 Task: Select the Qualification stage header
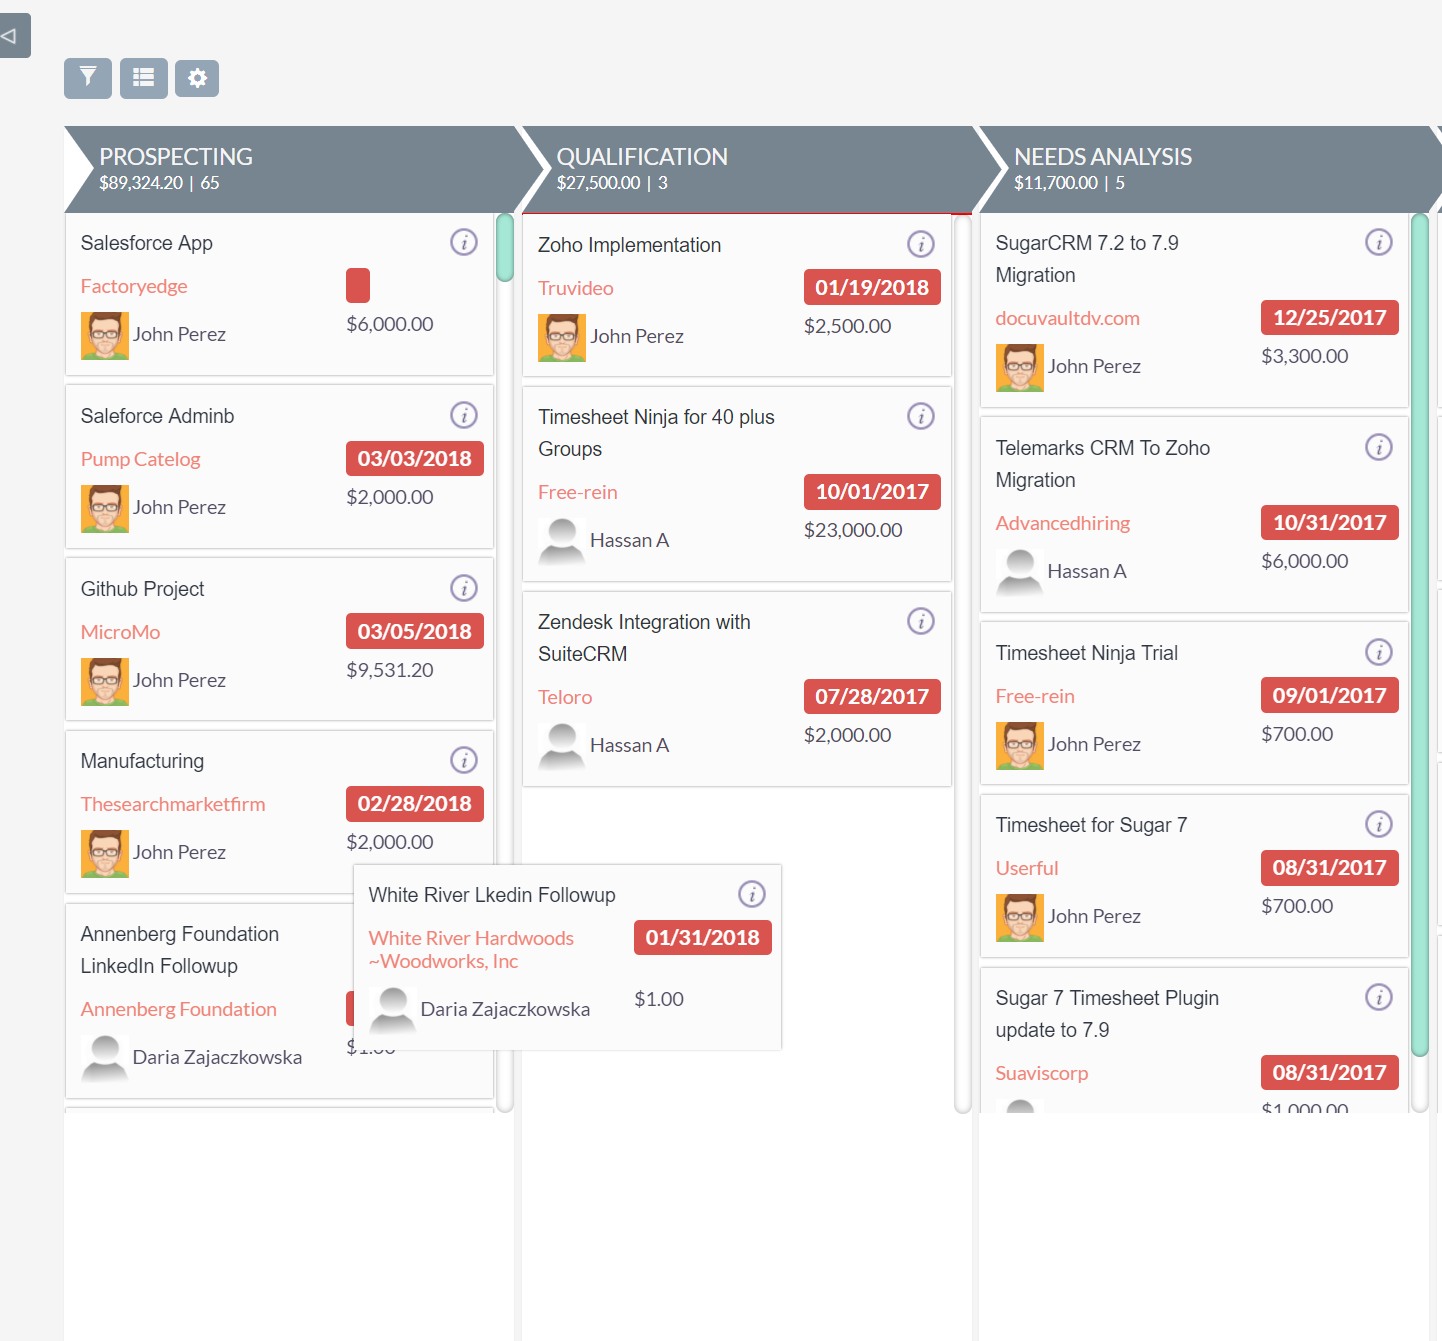pos(748,169)
